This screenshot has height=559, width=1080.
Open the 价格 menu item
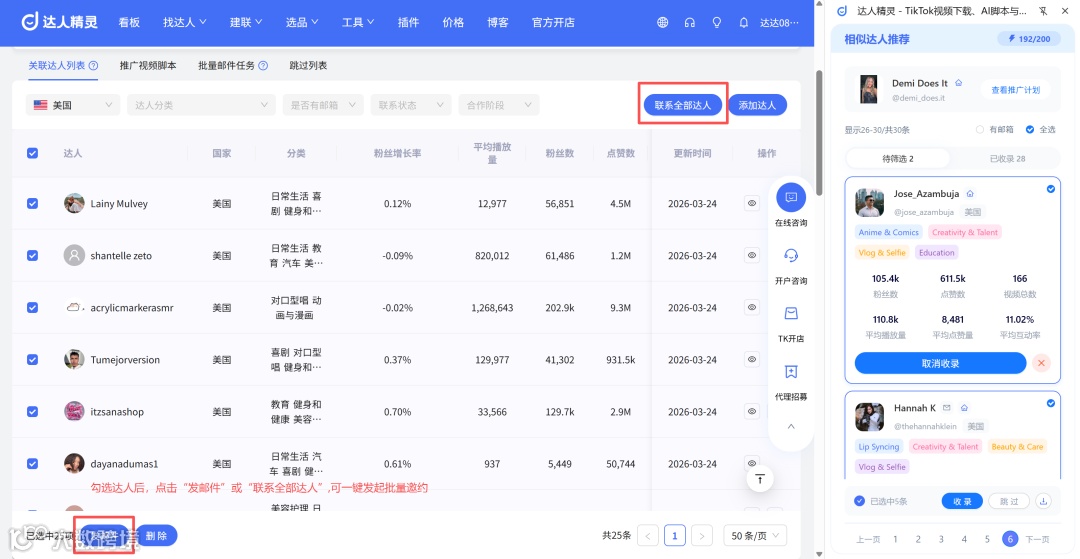(x=453, y=22)
